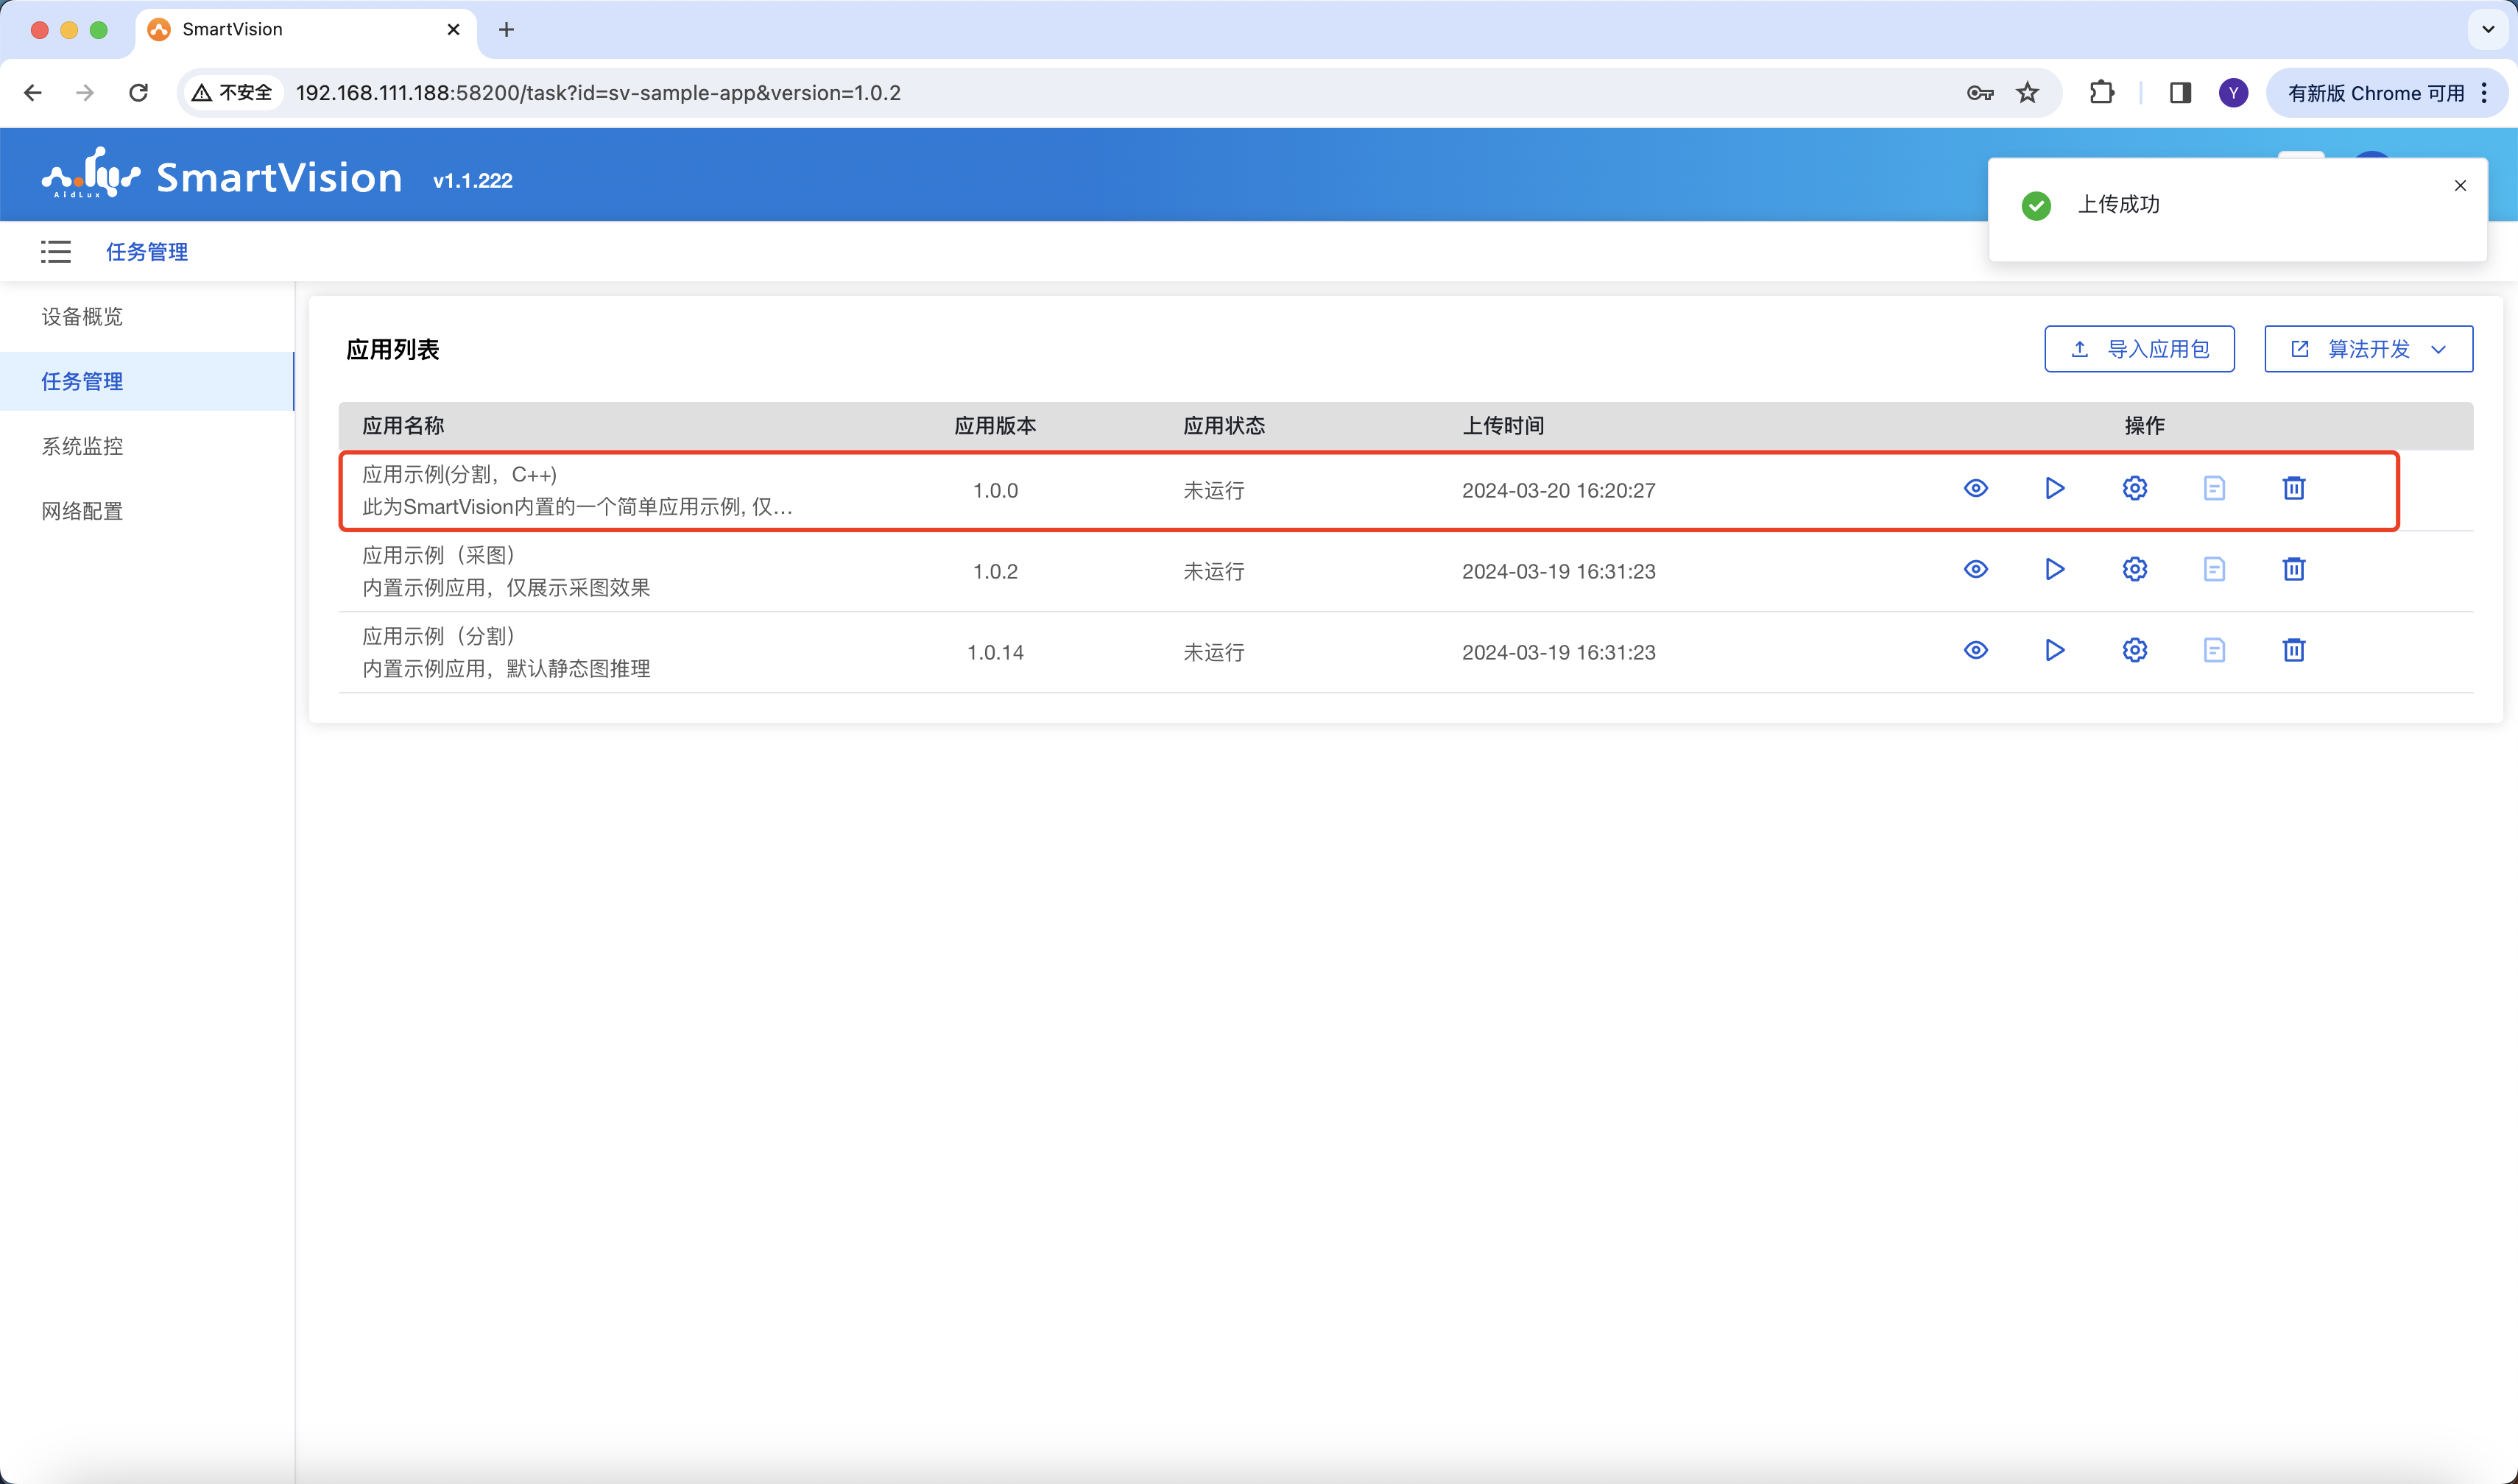Click version label v1.1.222
Viewport: 2518px width, 1484px height.
point(472,181)
